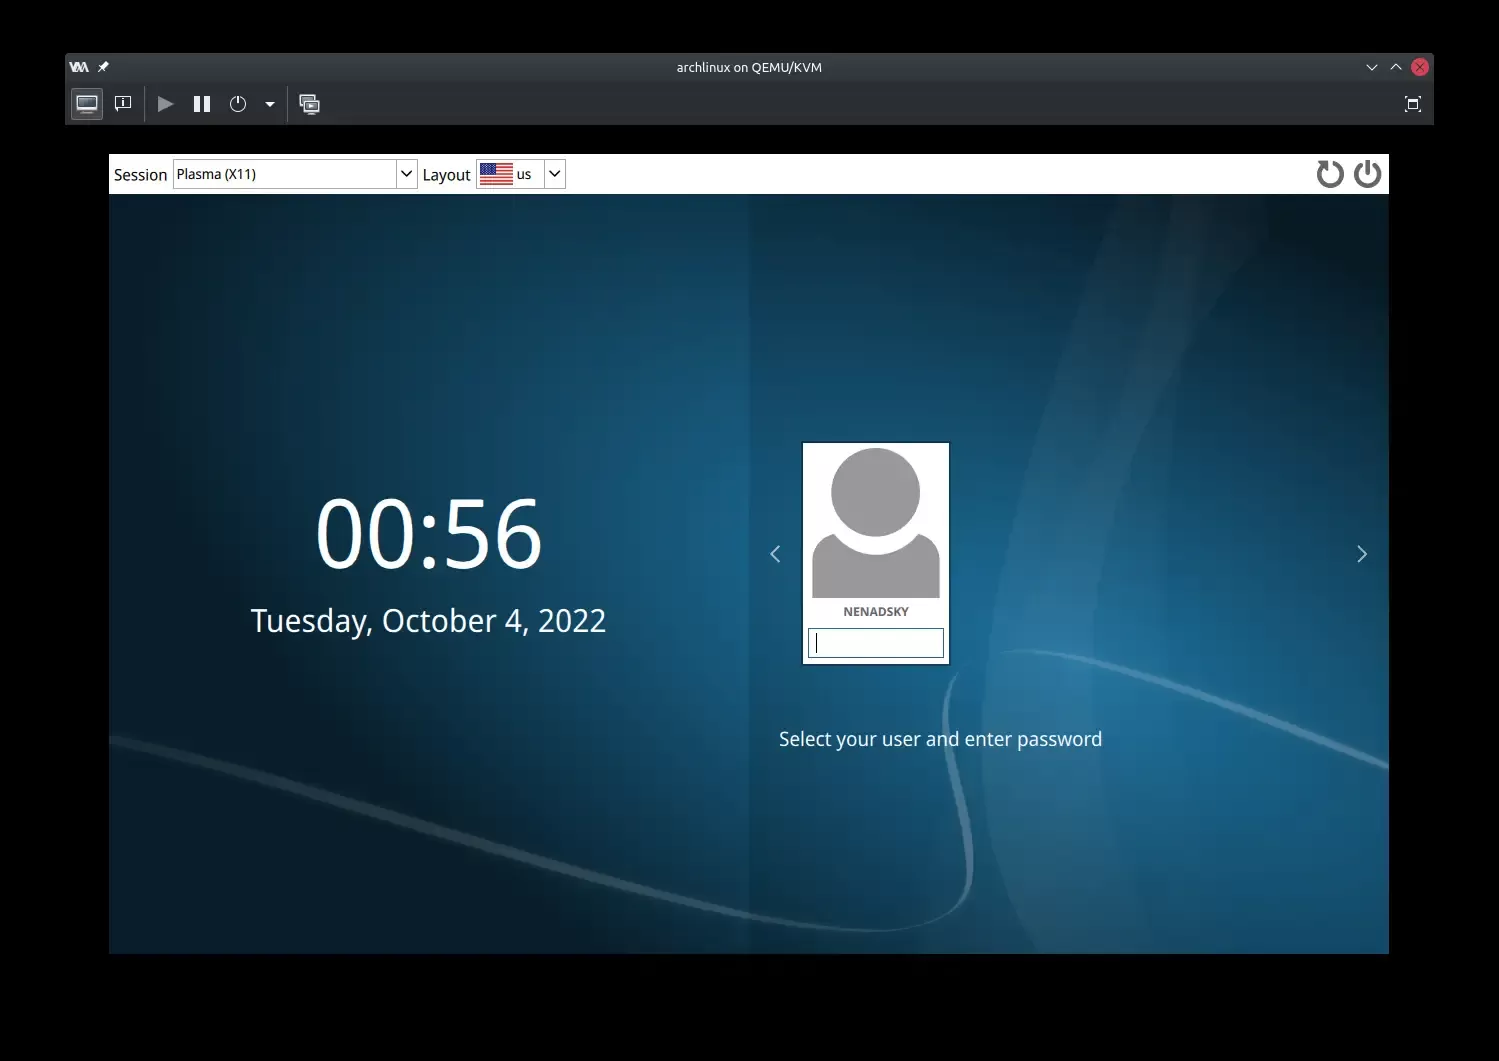Expand the shutdown options dropdown arrow

(270, 104)
